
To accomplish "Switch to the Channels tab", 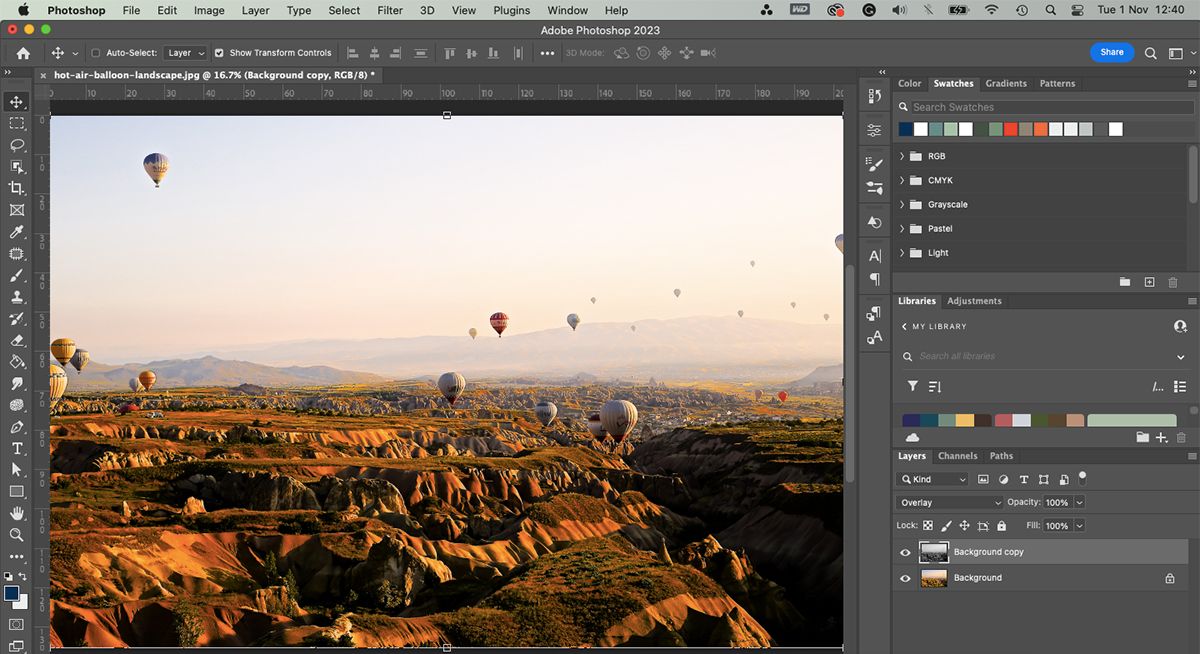I will tap(958, 455).
